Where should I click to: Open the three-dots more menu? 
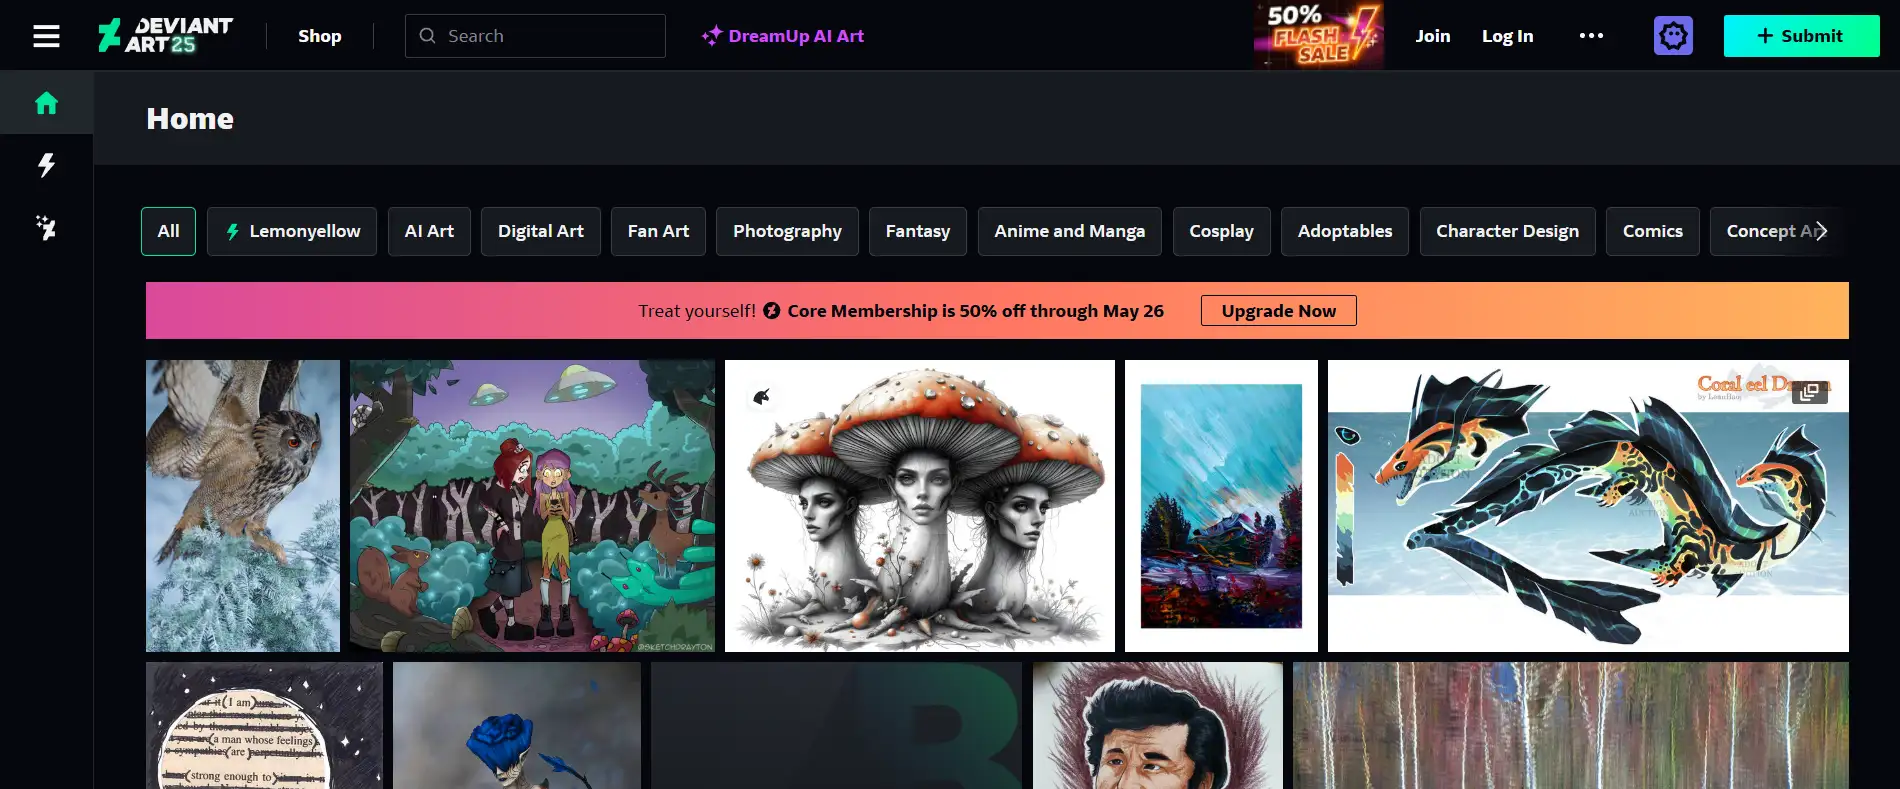(1591, 36)
